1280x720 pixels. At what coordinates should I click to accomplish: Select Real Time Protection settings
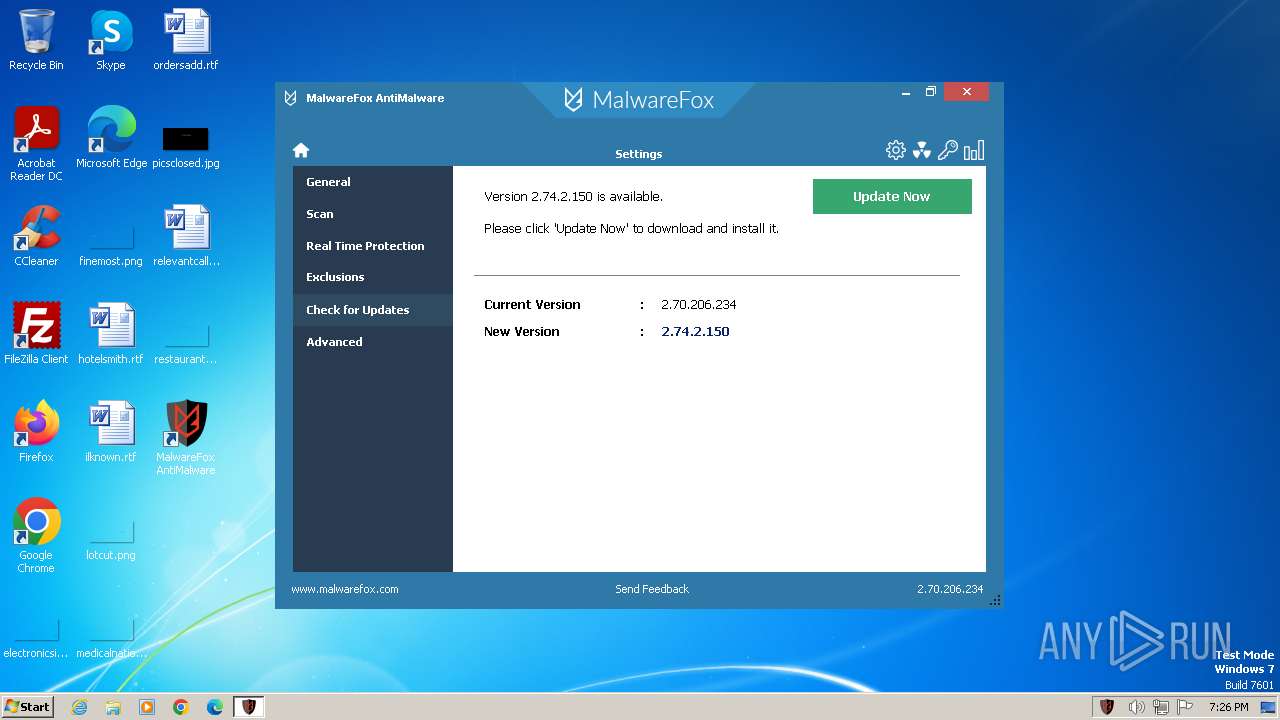373,246
